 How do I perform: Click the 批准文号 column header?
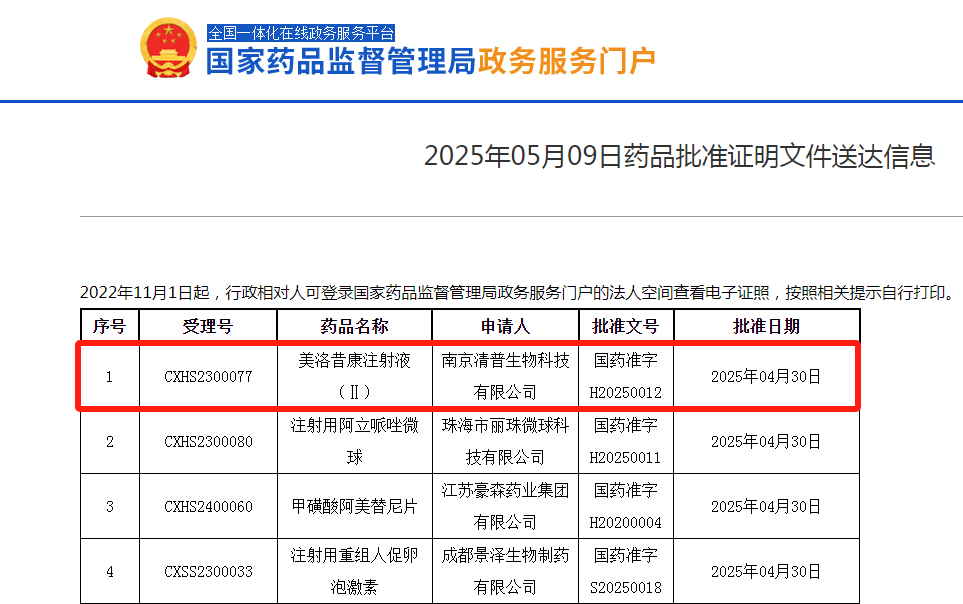click(626, 326)
